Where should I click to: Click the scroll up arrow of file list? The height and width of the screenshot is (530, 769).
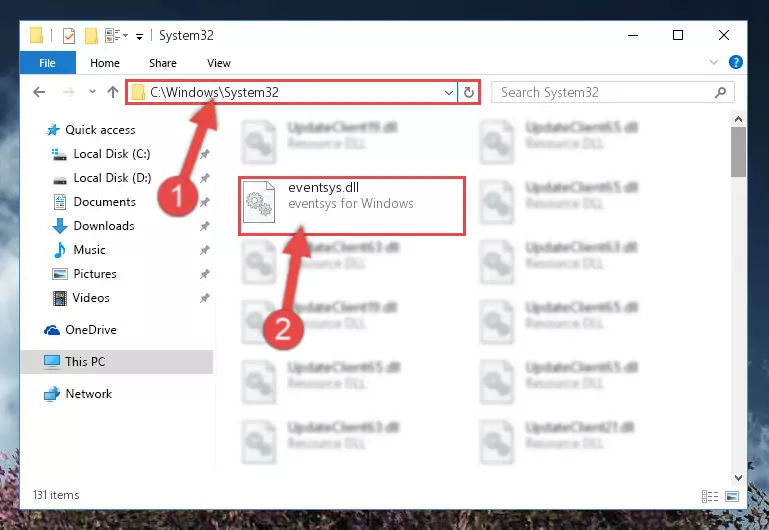pyautogui.click(x=738, y=119)
